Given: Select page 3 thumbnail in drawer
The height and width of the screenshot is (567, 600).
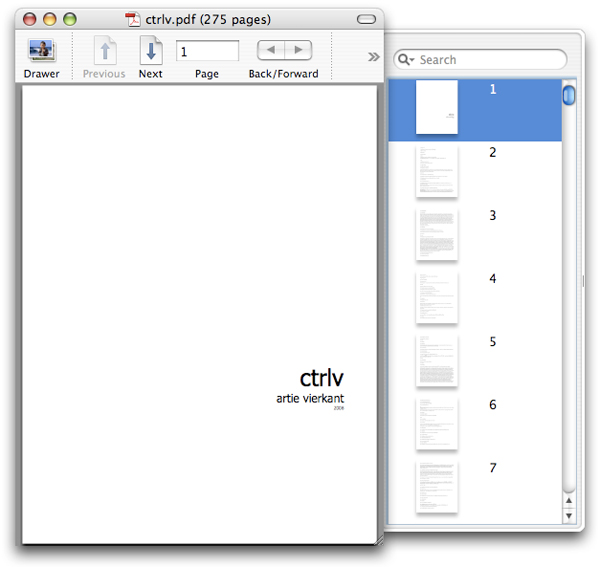Looking at the screenshot, I should pos(437,234).
